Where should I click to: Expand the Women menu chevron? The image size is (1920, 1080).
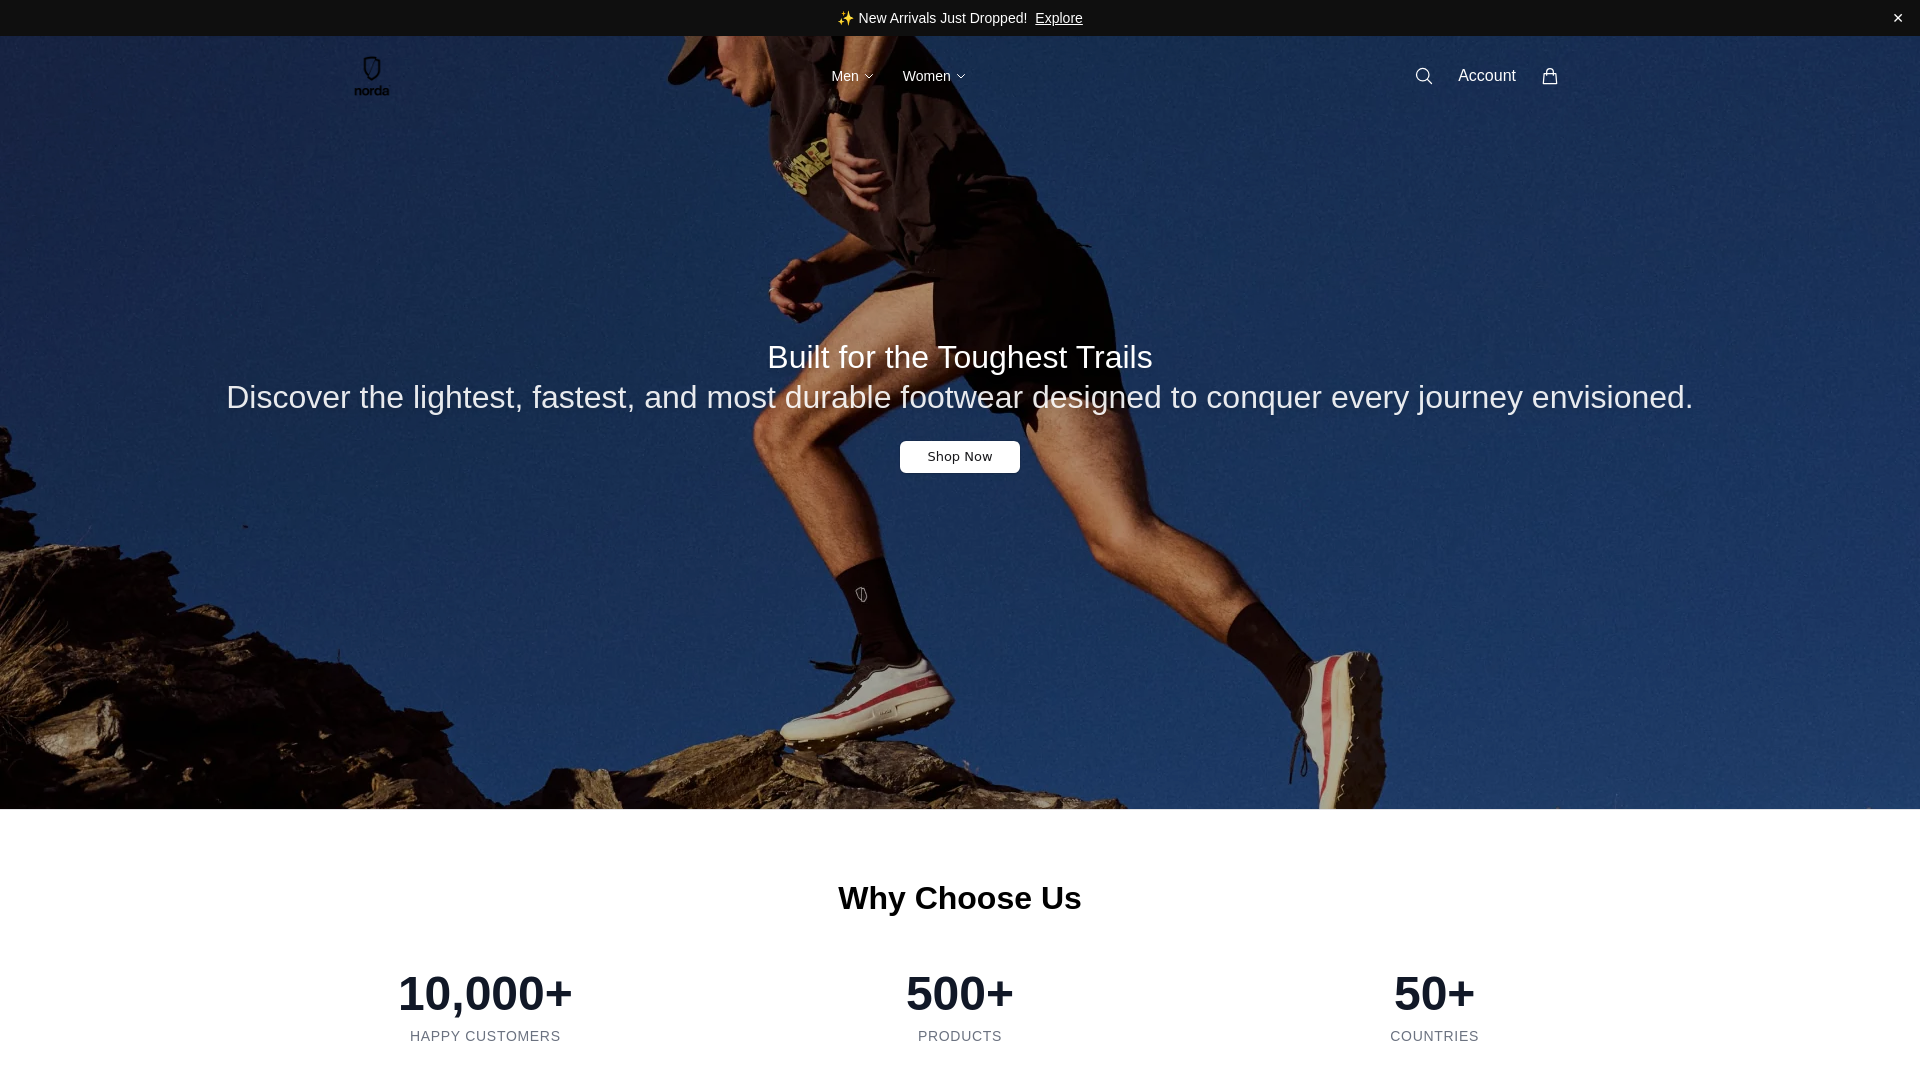point(961,77)
